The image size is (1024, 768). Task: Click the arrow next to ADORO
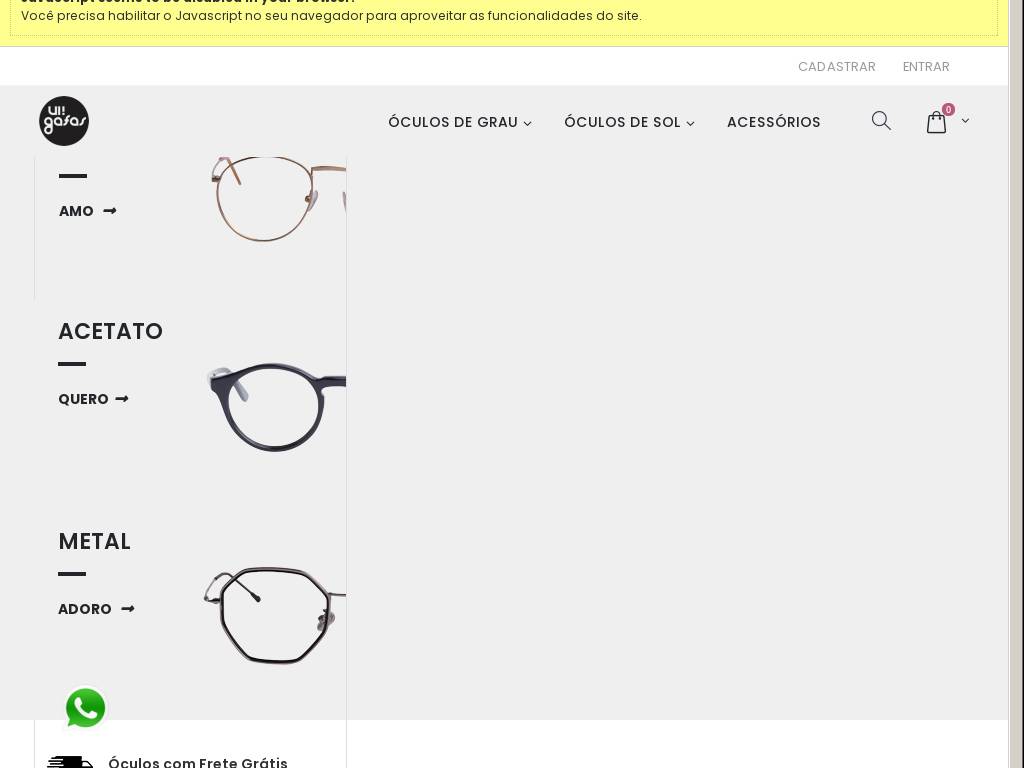(128, 609)
